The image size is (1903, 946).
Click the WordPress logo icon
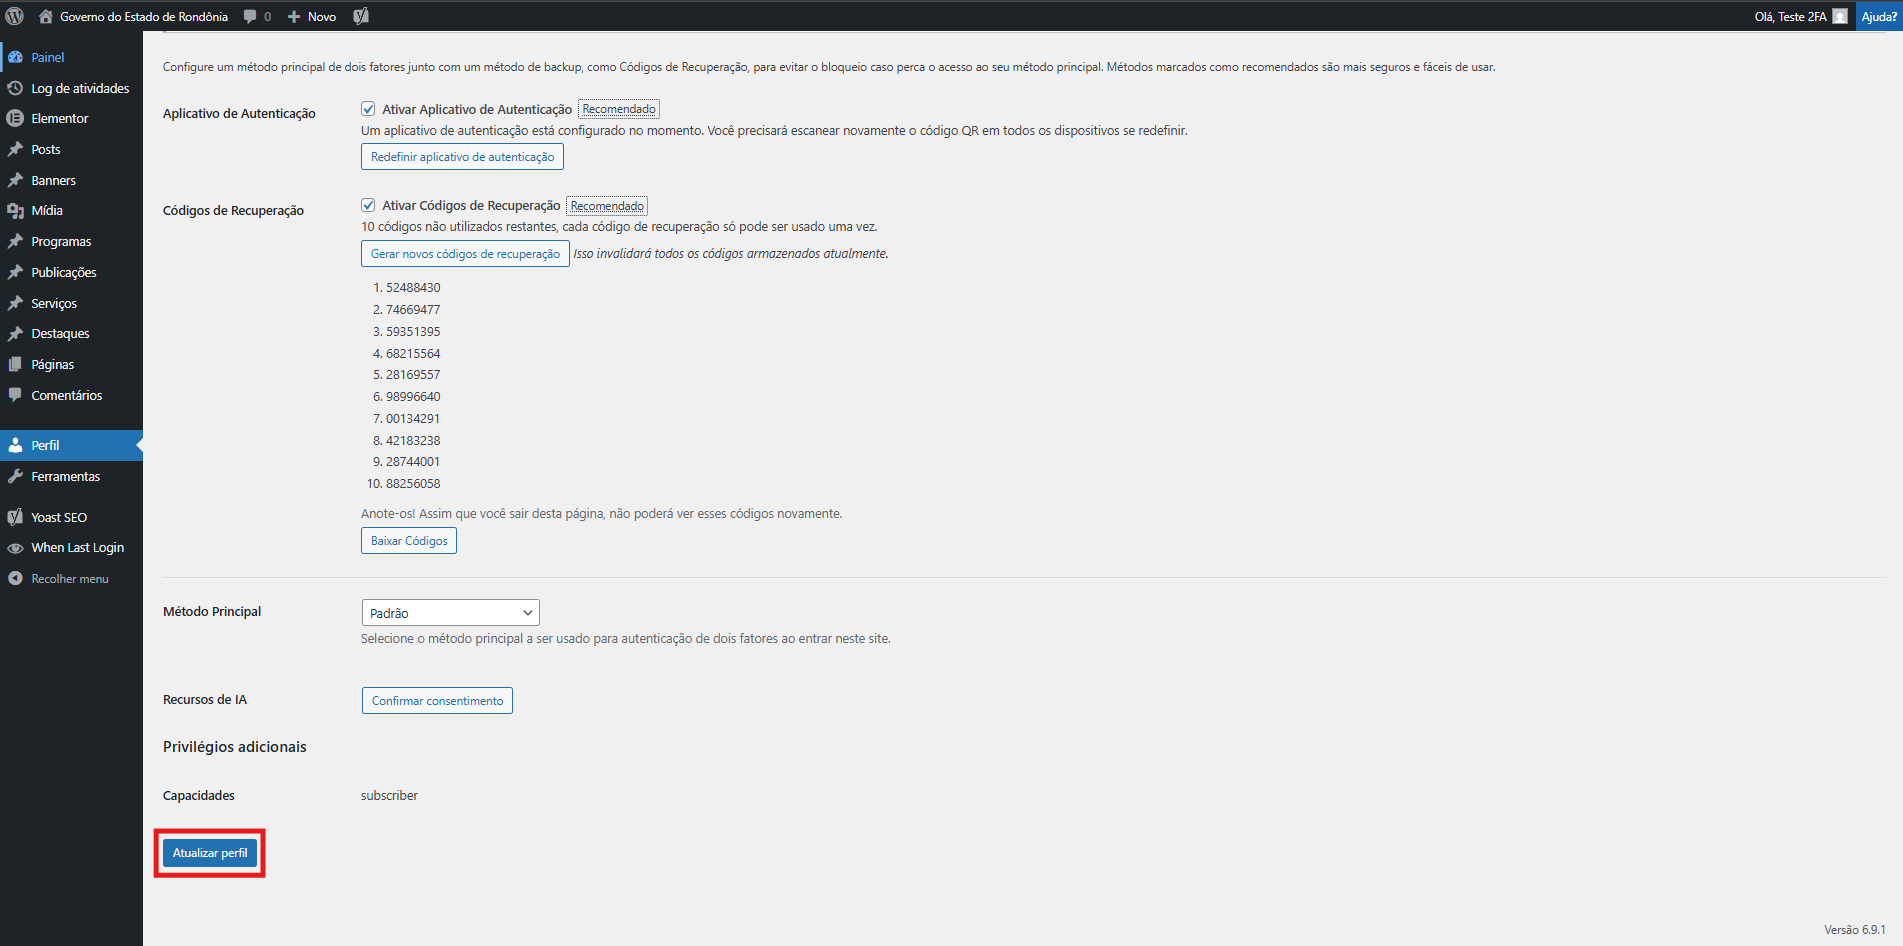pos(15,16)
